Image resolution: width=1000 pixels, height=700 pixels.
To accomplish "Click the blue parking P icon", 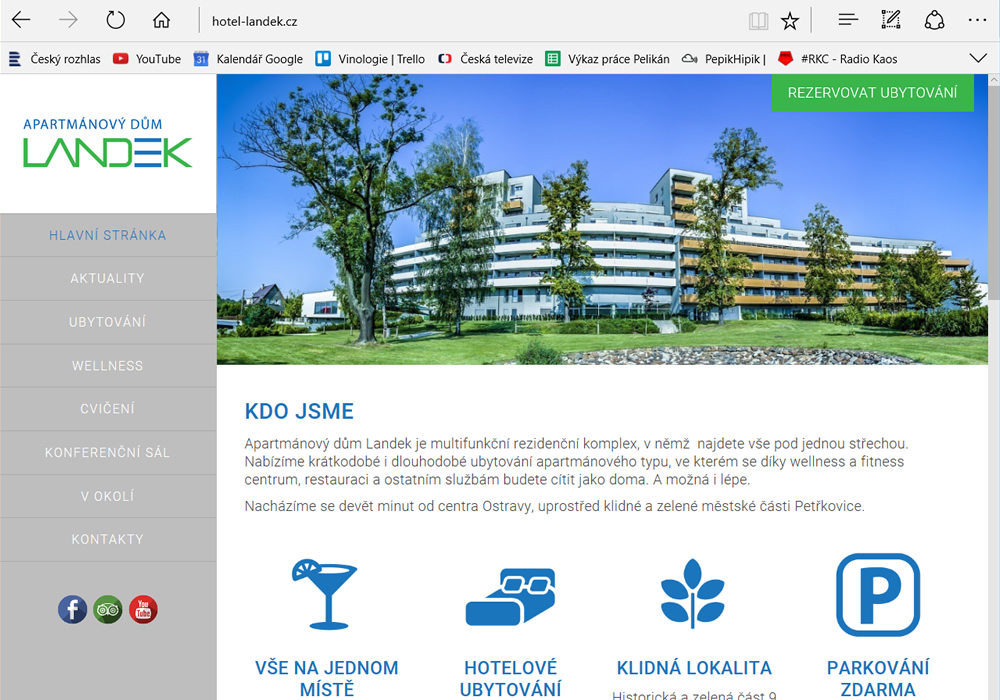I will coord(877,595).
